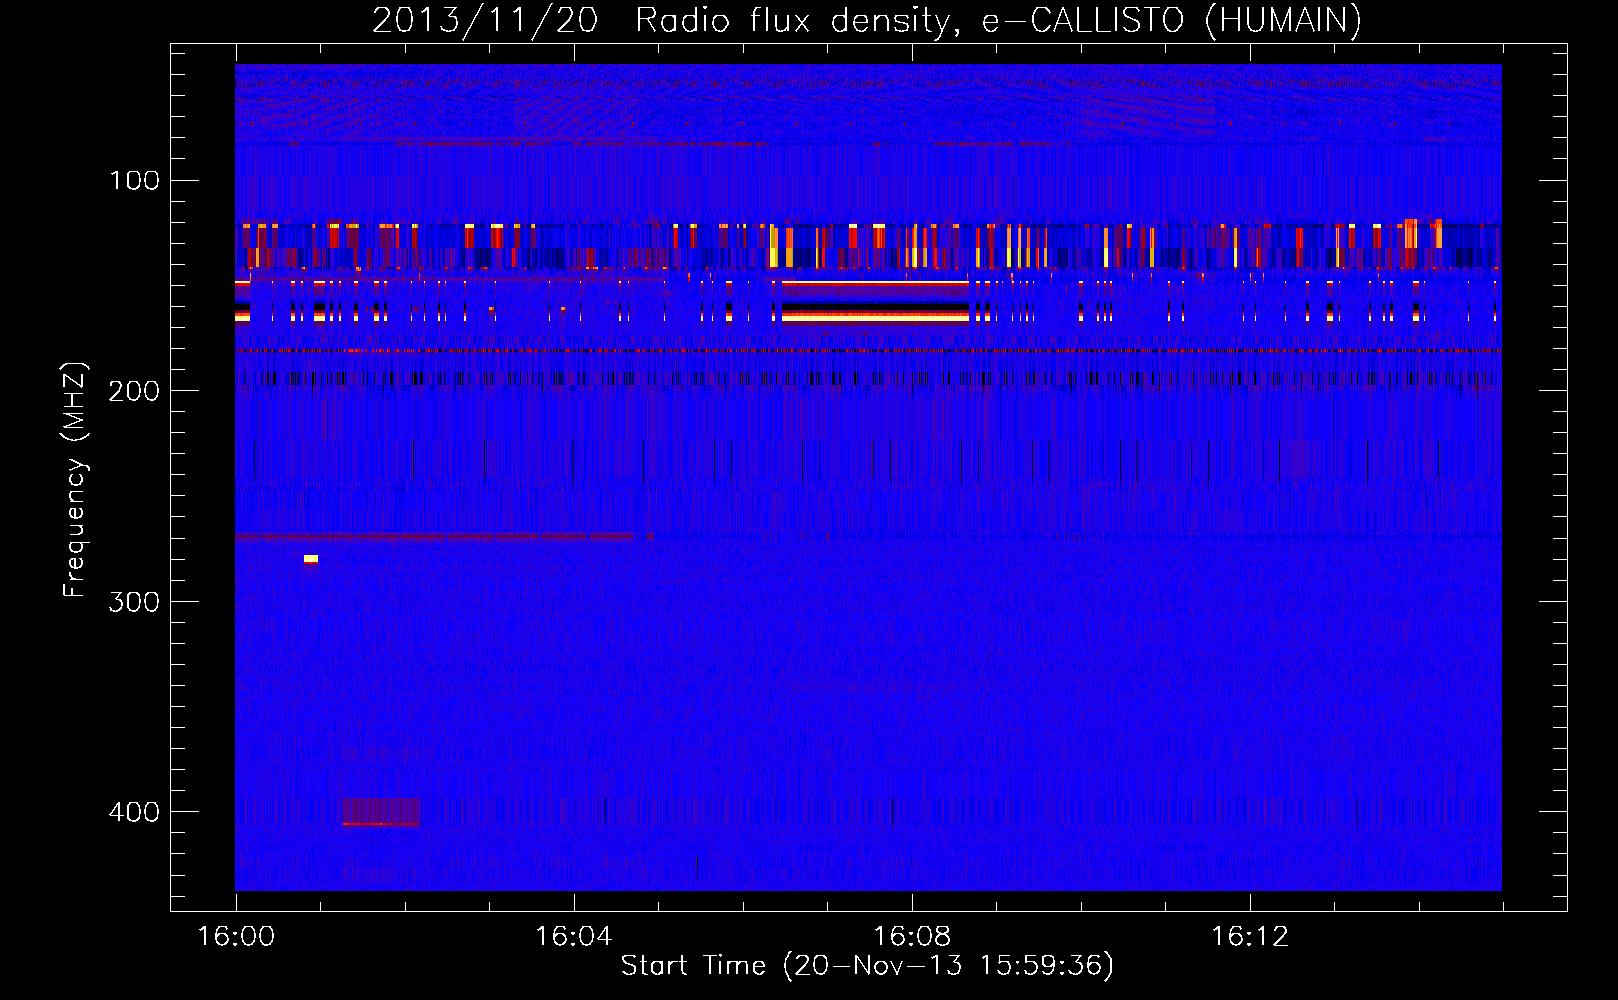
Task: Click the "Frequency (MHZ)" y-axis label
Action: pyautogui.click(x=75, y=480)
